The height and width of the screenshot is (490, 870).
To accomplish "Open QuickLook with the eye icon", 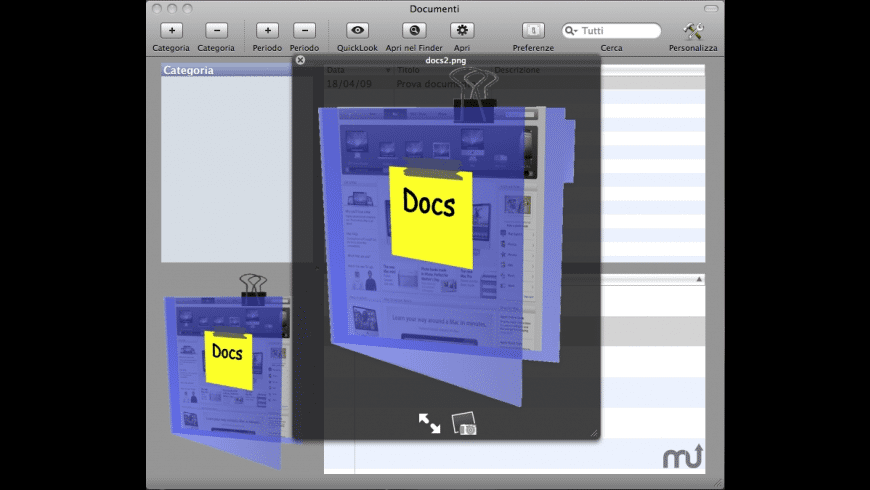I will pos(357,31).
